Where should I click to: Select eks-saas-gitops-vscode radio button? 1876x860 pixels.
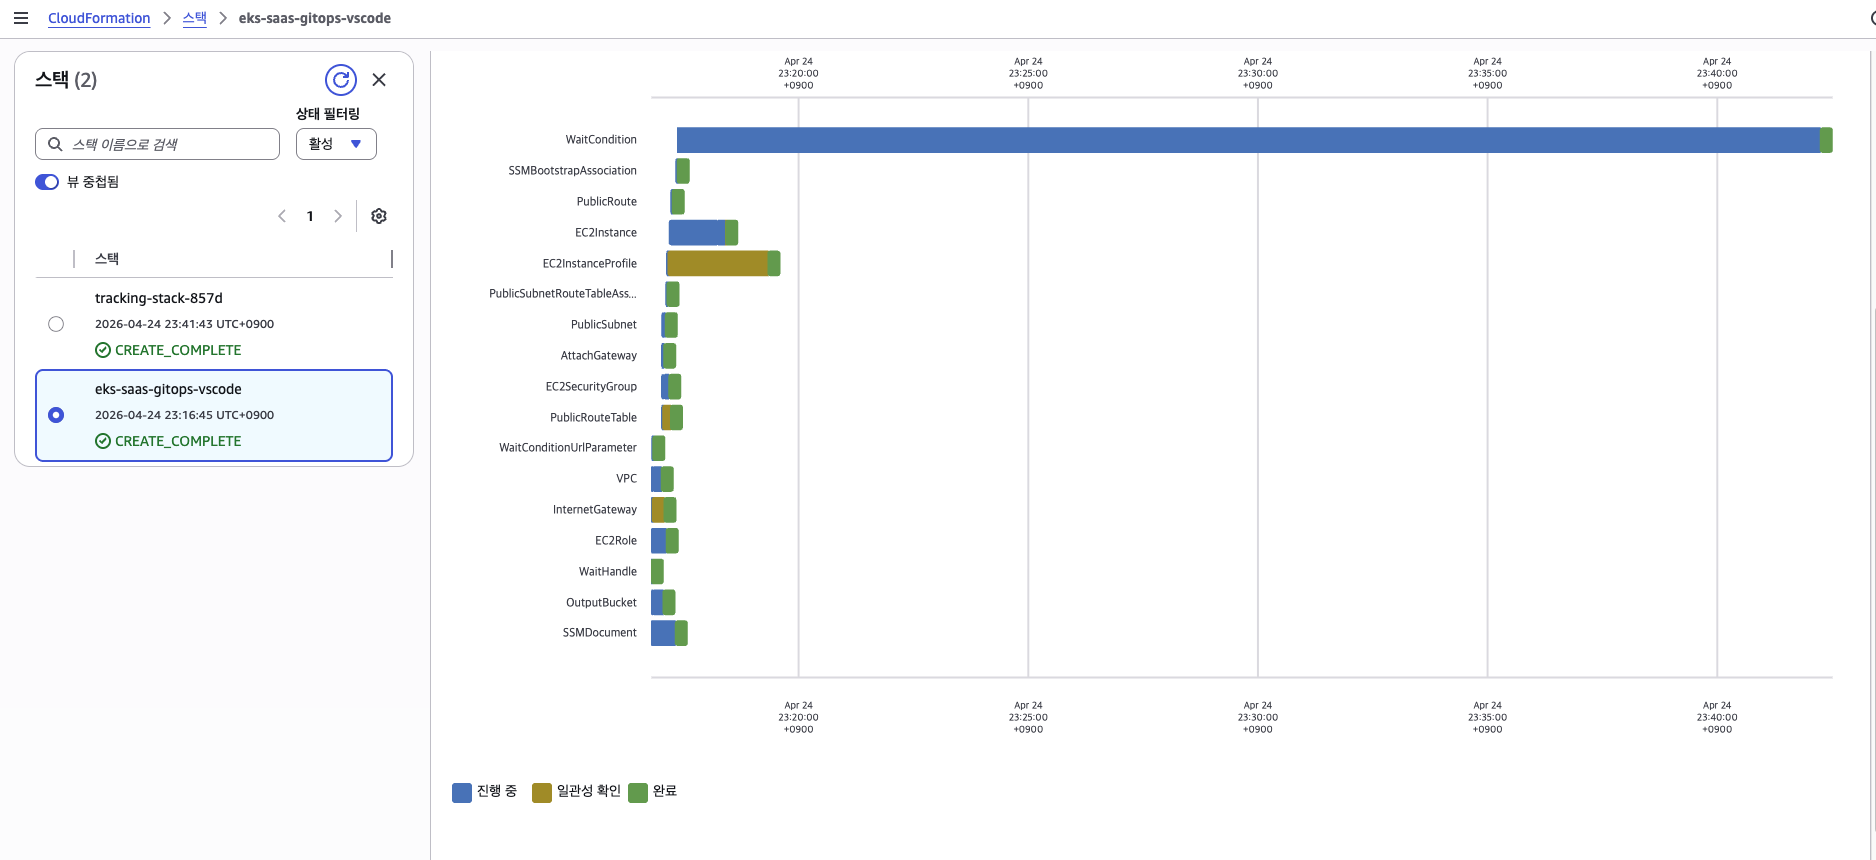click(x=56, y=415)
